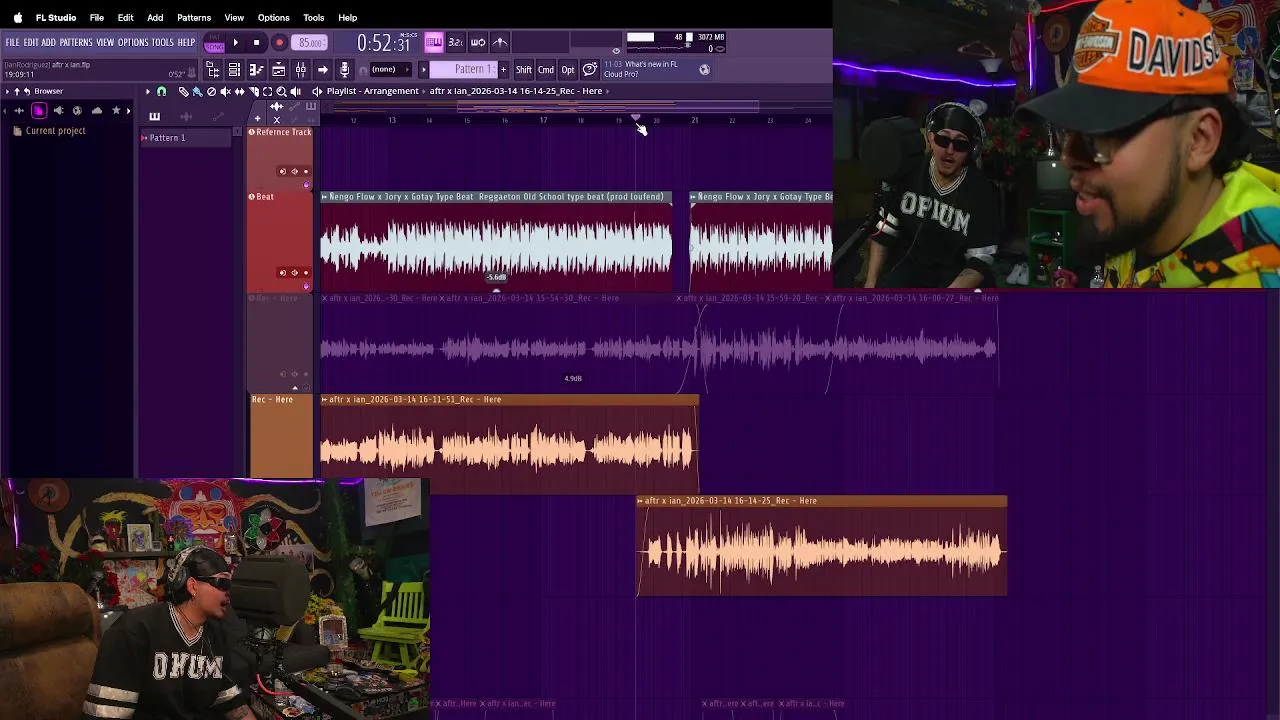Open Browser globe library tab
The image size is (1280, 720).
coord(77,111)
